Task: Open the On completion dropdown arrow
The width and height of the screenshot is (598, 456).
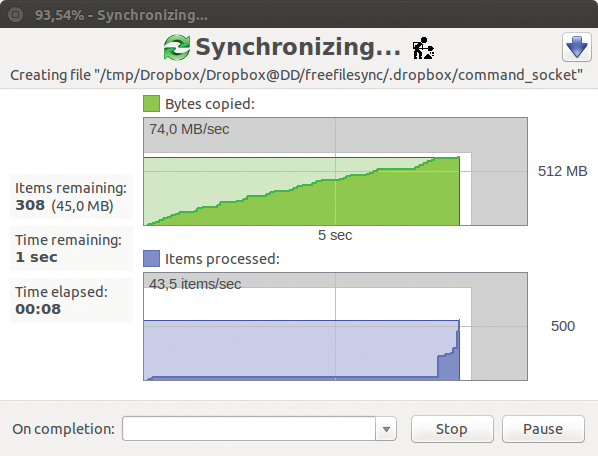Action: 386,429
